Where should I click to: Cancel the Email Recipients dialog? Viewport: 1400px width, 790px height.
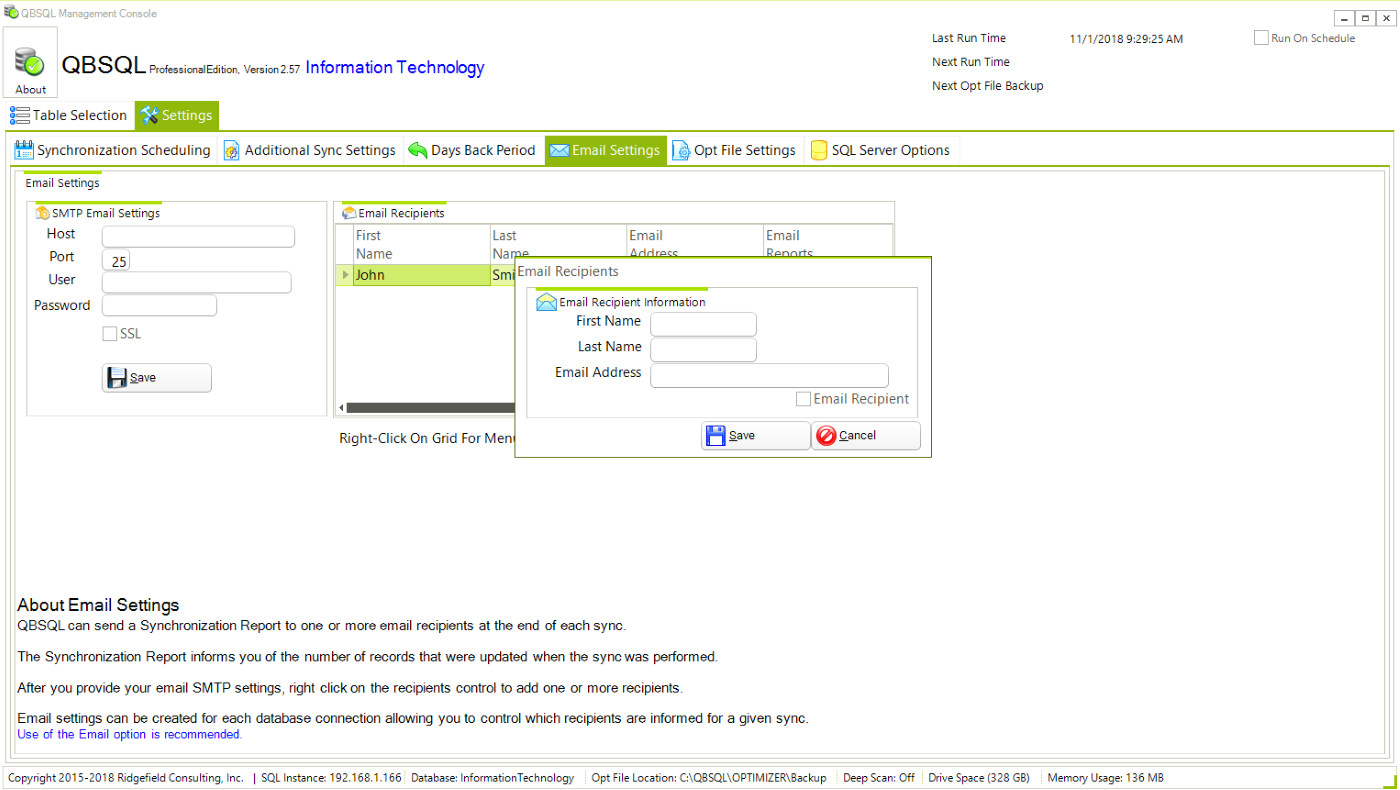coord(866,436)
